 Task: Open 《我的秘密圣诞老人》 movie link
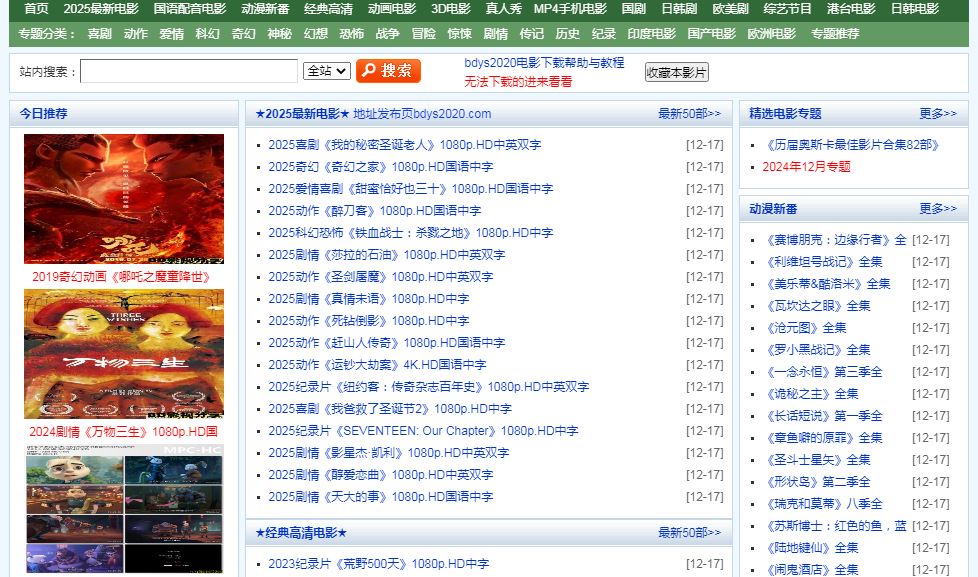pos(404,145)
